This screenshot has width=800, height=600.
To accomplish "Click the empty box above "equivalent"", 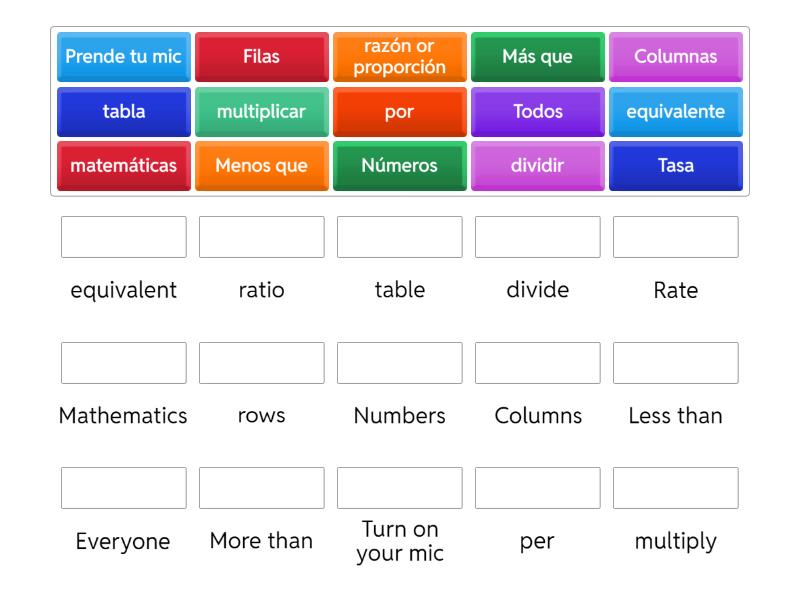I will point(122,237).
